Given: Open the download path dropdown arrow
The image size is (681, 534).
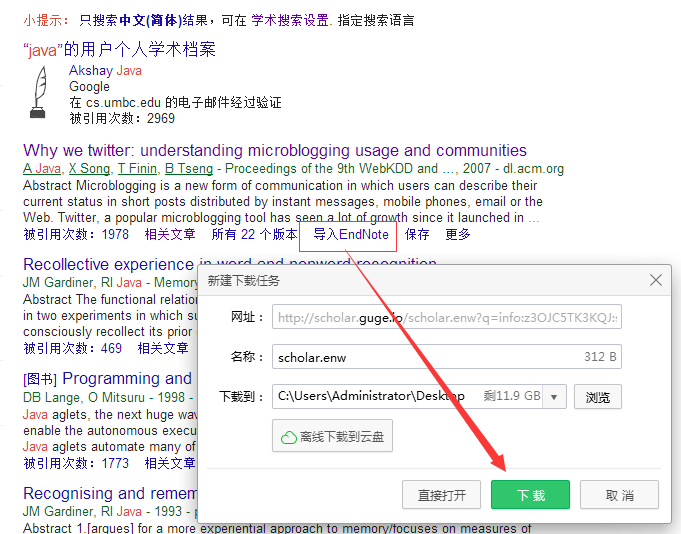Looking at the screenshot, I should [554, 397].
